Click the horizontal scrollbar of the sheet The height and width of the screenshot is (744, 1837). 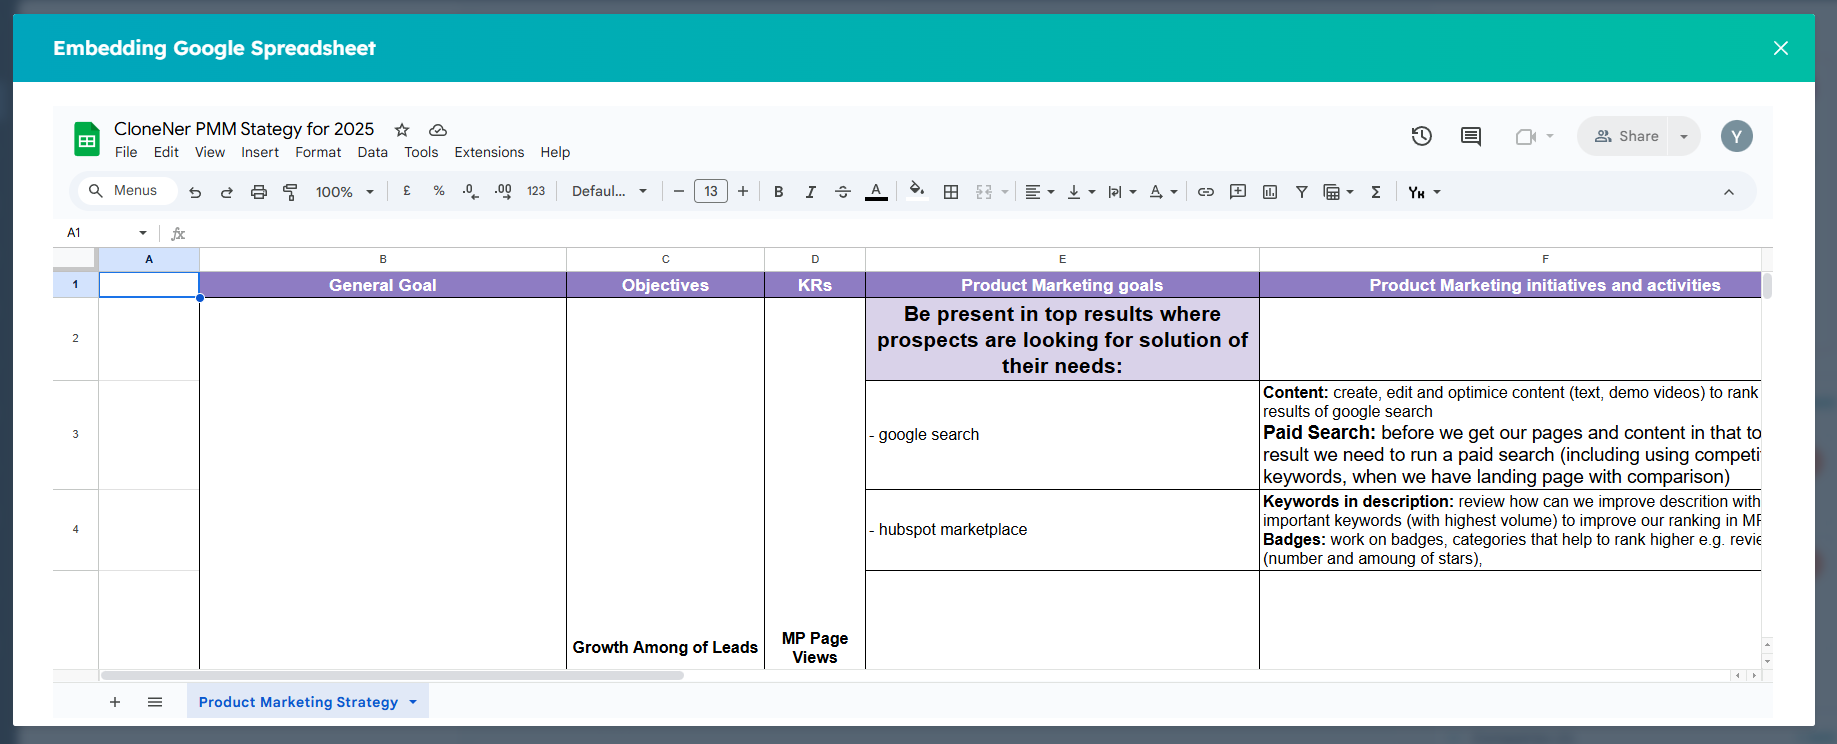392,676
